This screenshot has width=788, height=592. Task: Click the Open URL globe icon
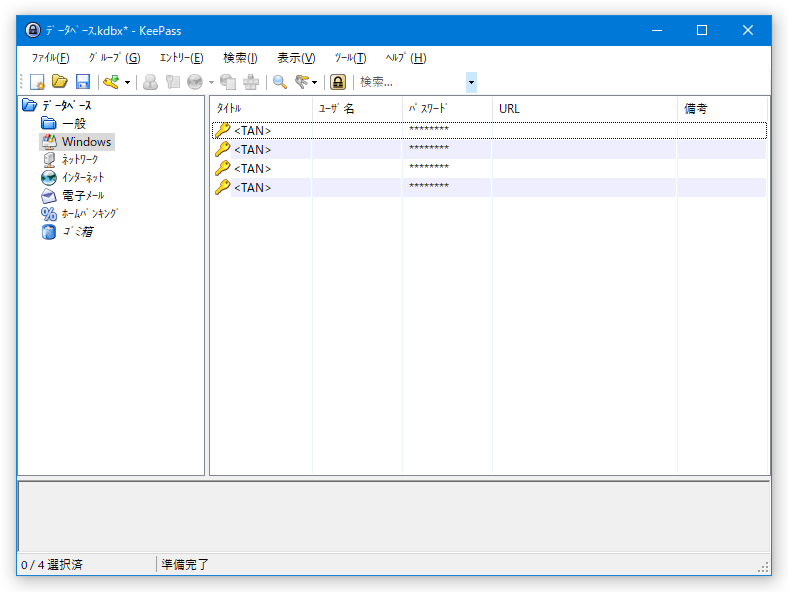pyautogui.click(x=195, y=82)
